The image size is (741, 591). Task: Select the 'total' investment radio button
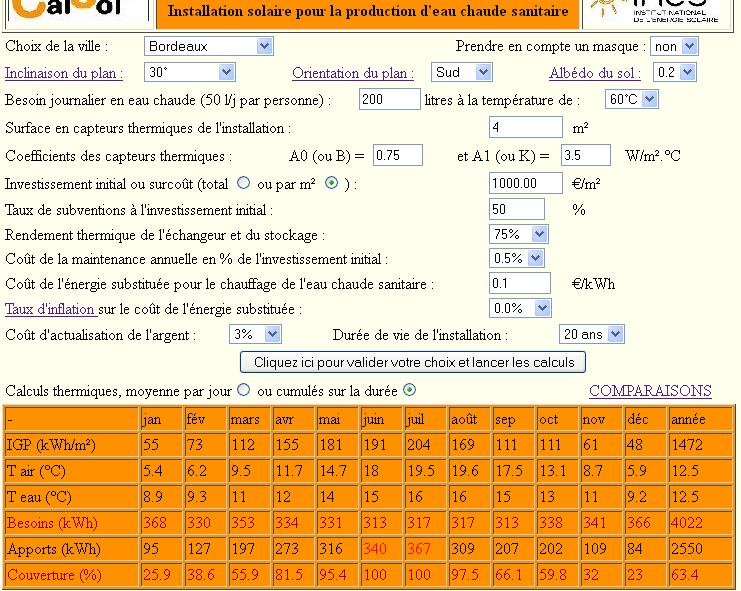(x=243, y=183)
